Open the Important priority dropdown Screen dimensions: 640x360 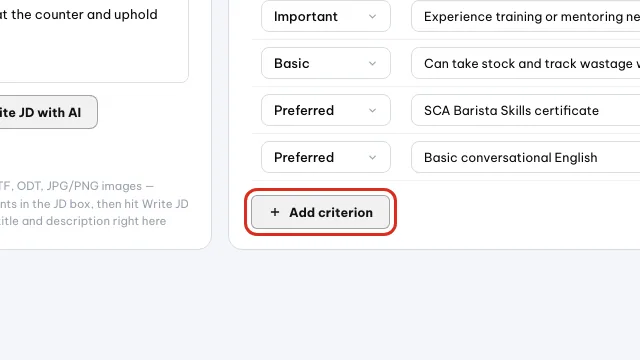pos(326,16)
